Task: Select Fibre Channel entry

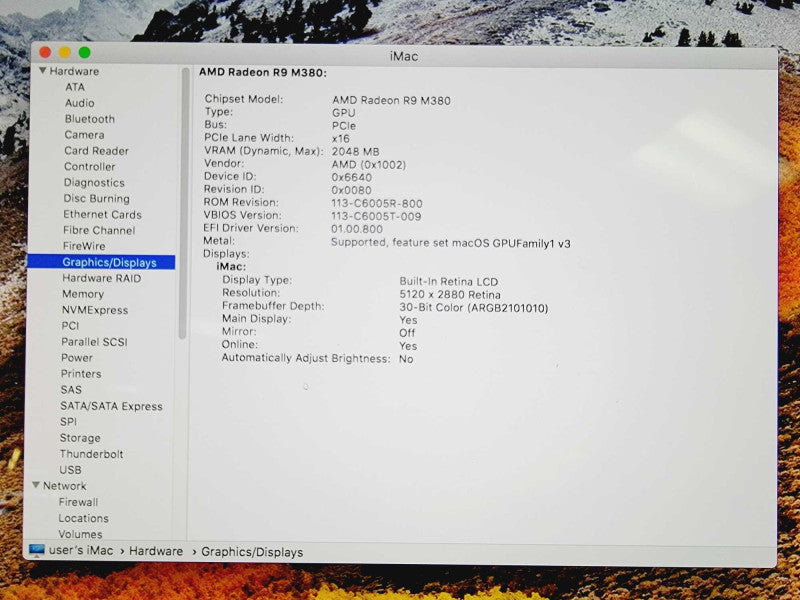Action: [x=99, y=230]
